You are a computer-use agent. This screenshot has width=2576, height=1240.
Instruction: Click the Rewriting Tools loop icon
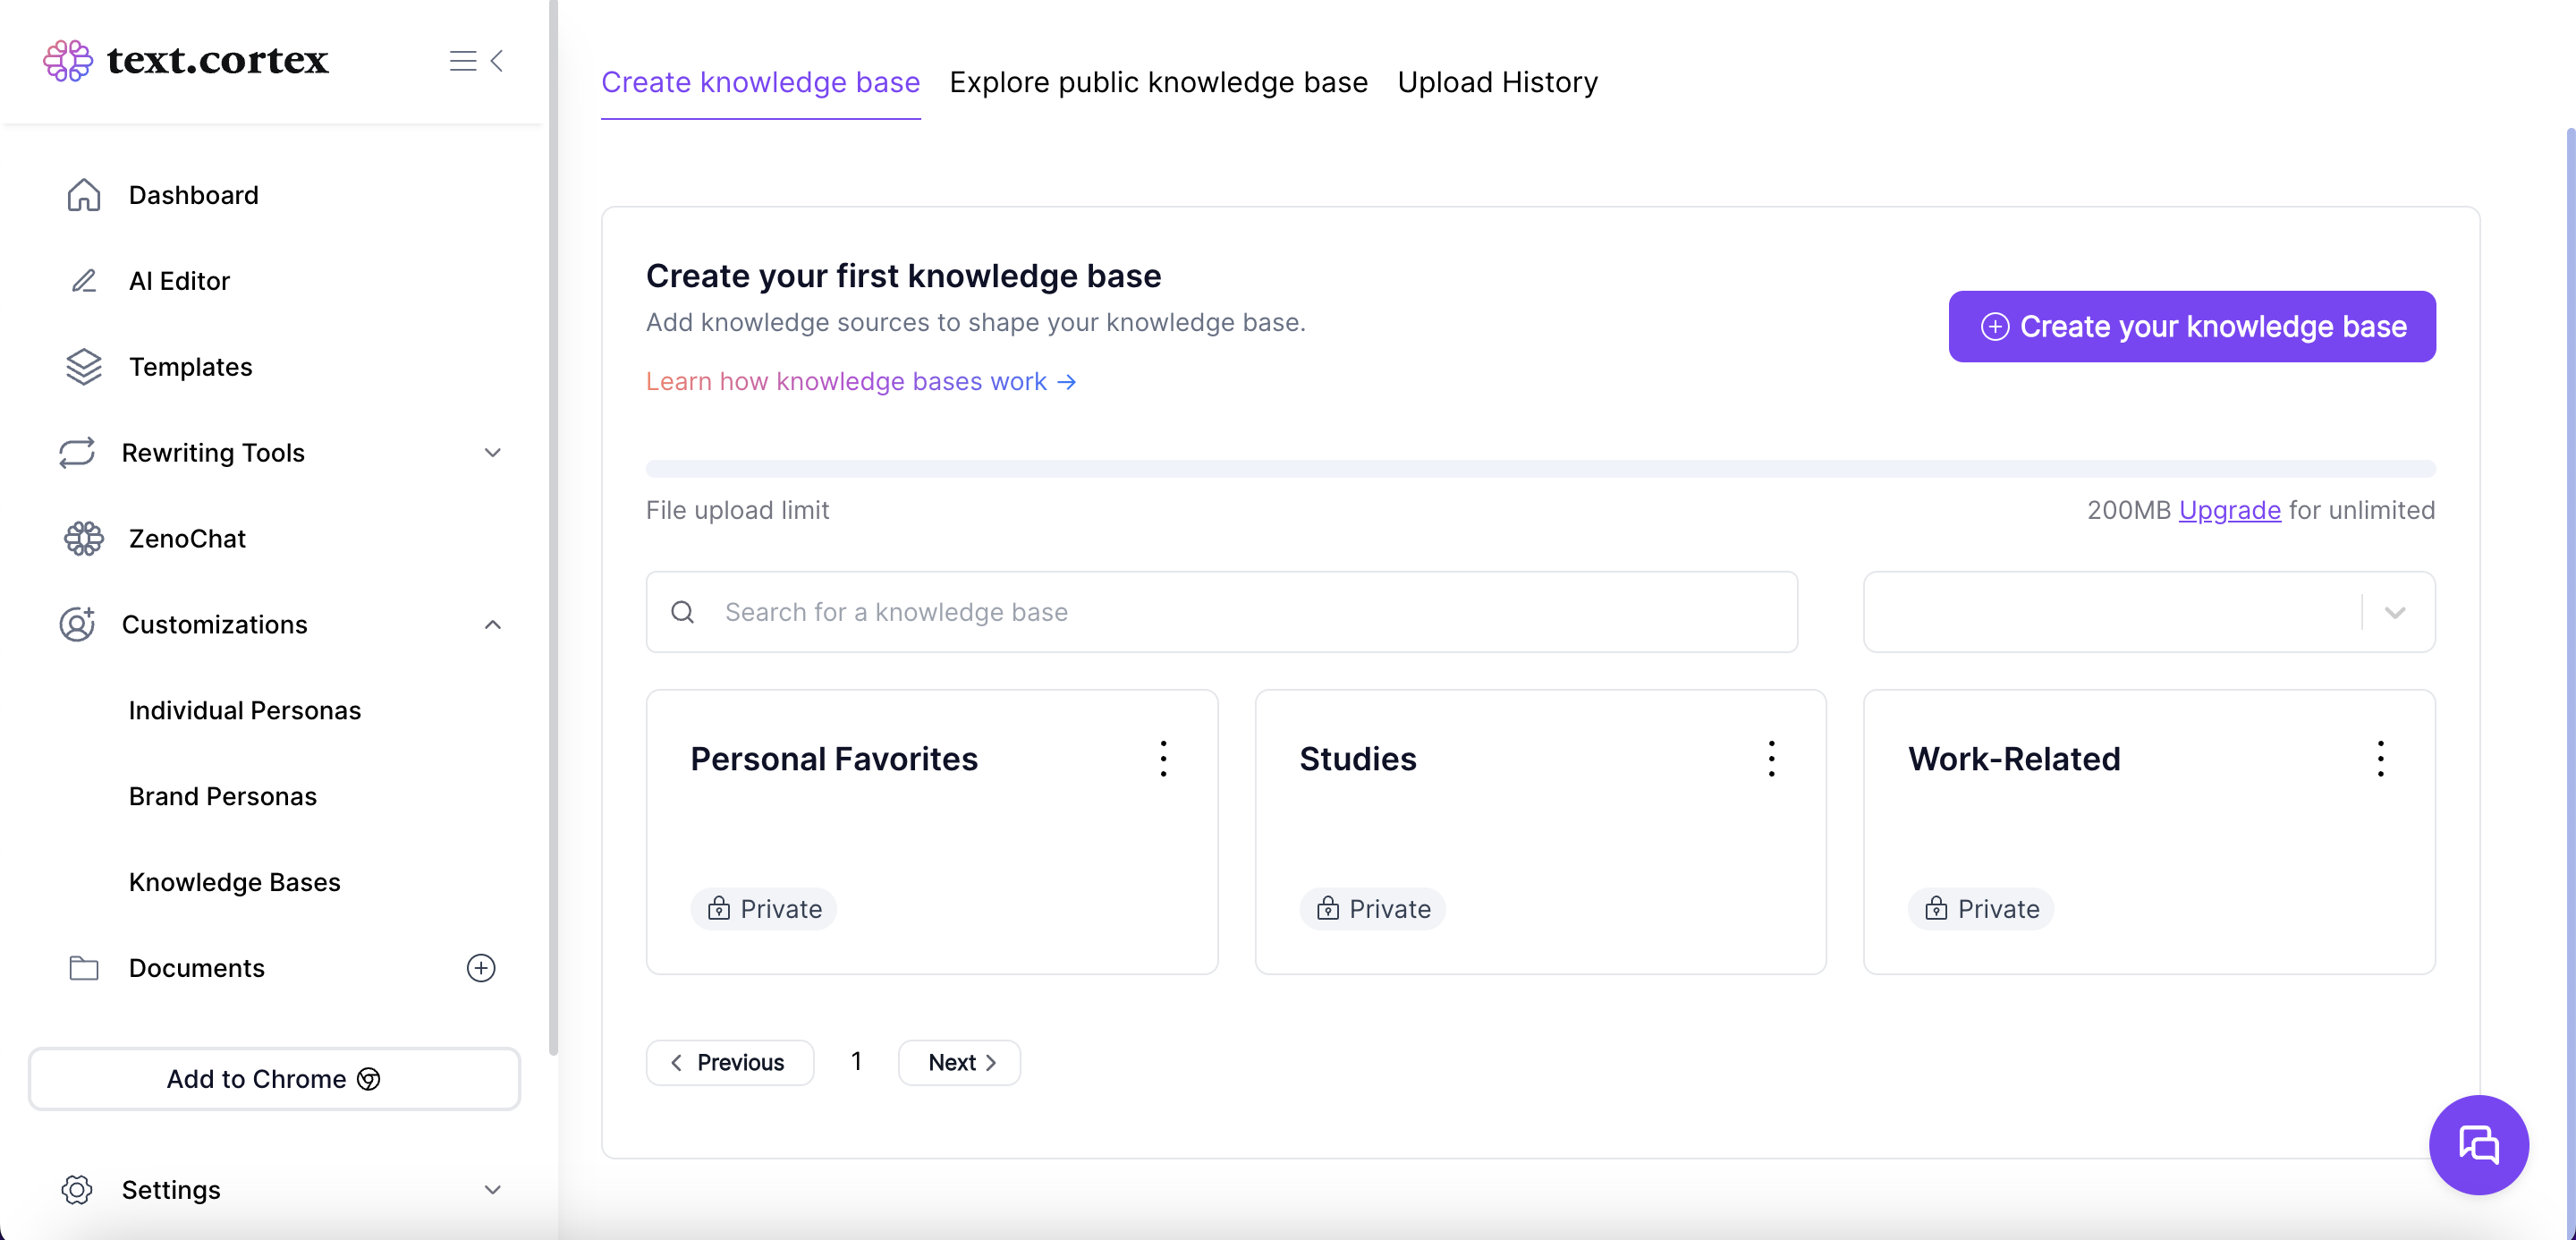pos(77,453)
